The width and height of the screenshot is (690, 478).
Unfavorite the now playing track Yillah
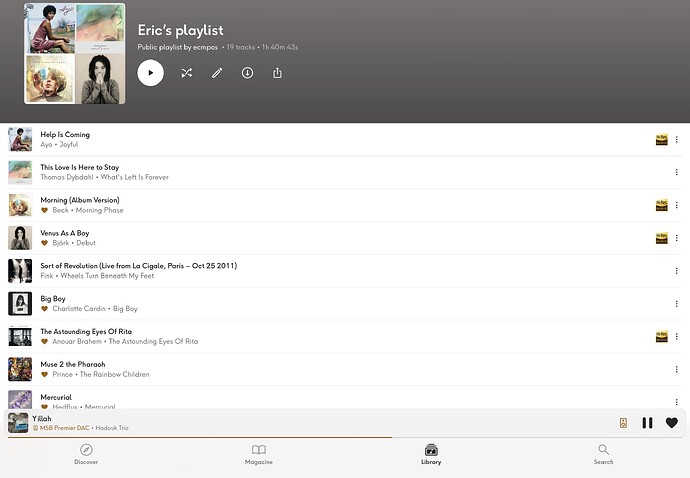[672, 423]
